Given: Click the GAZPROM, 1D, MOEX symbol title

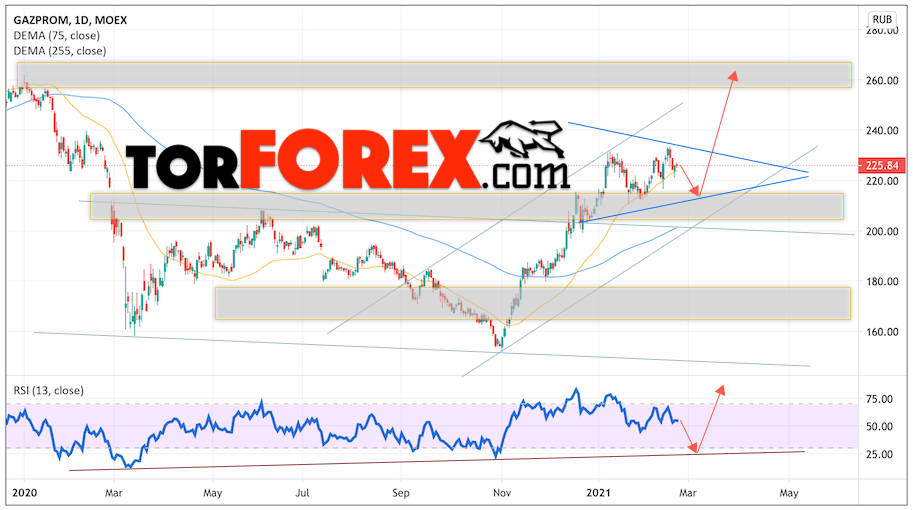Looking at the screenshot, I should (x=70, y=20).
